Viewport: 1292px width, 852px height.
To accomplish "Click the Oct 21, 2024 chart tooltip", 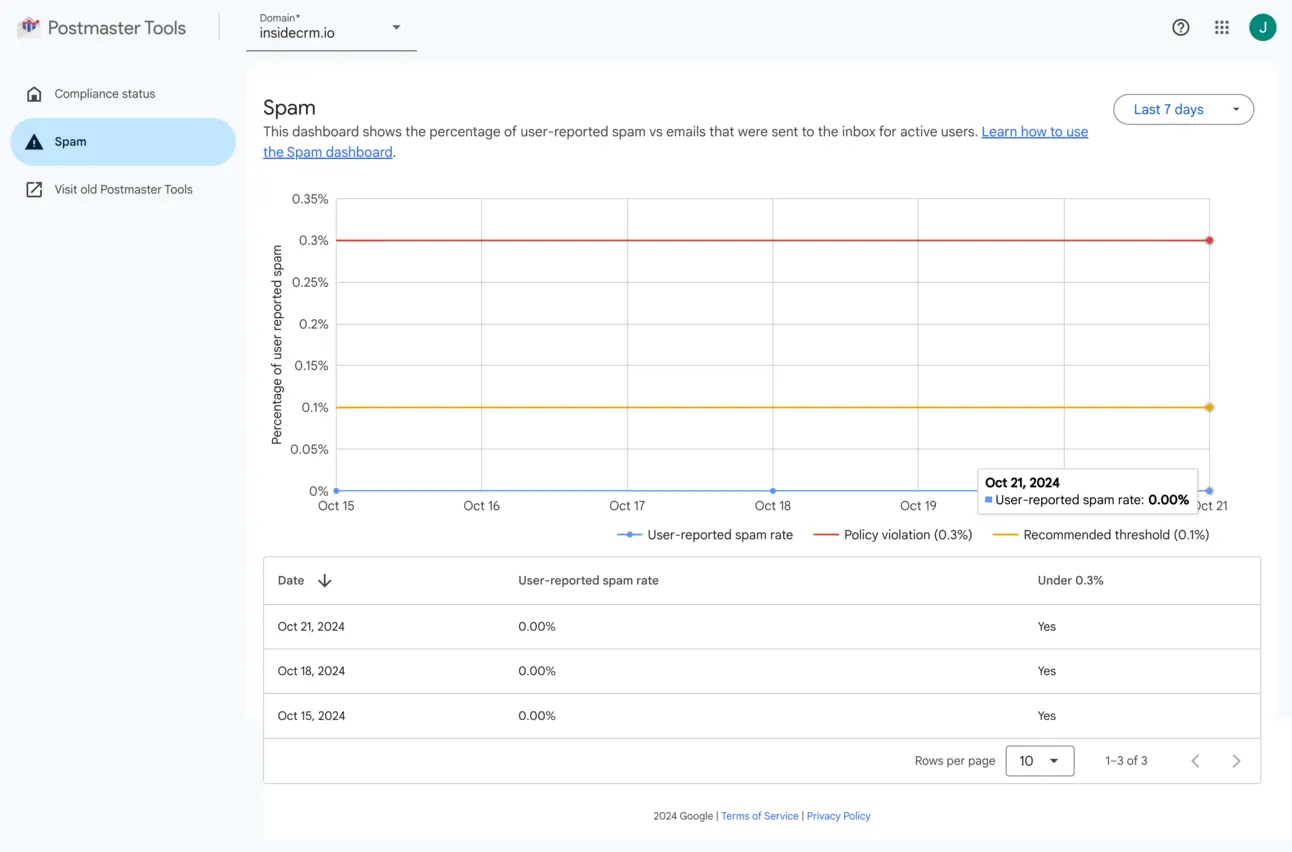I will 1087,491.
